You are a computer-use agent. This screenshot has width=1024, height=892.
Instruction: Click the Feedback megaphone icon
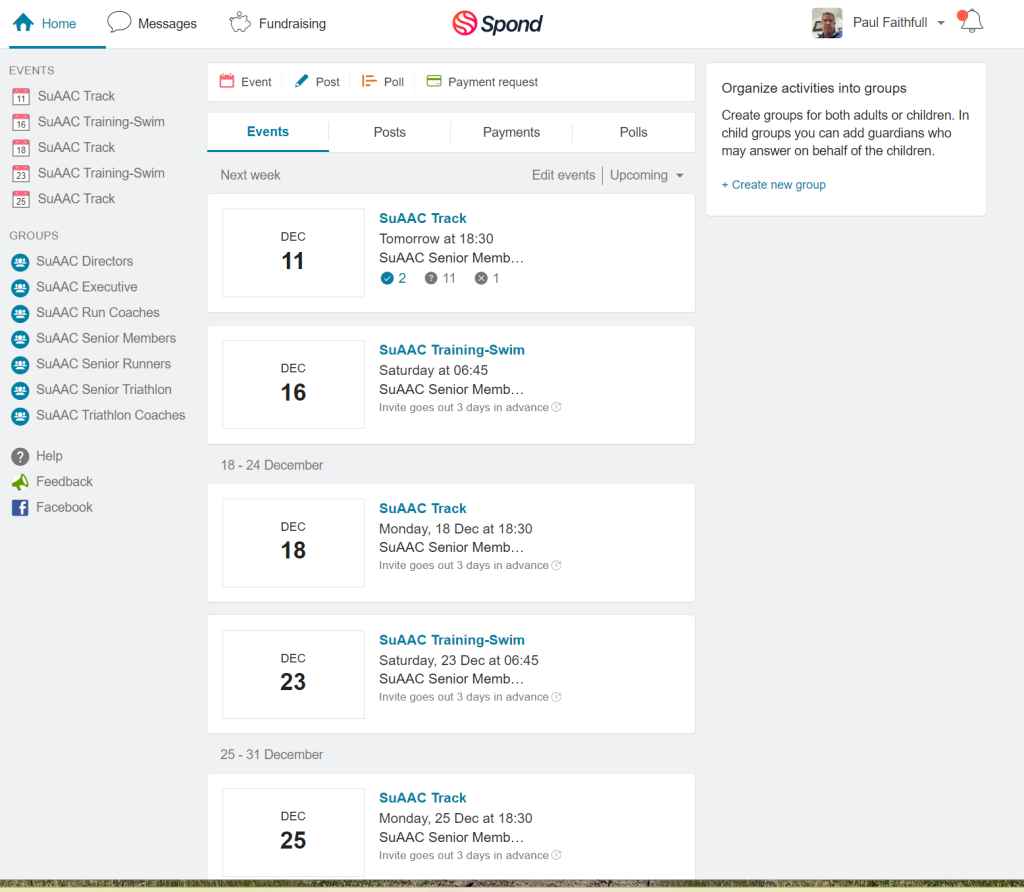click(20, 482)
